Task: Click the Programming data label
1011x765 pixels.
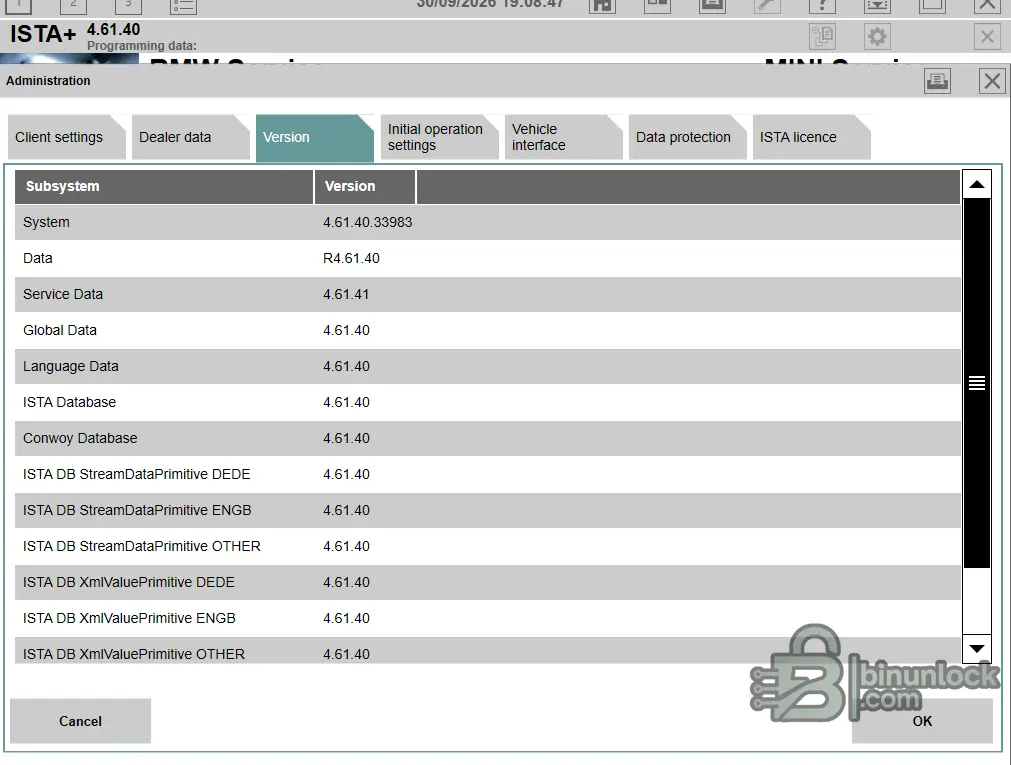Action: point(142,46)
